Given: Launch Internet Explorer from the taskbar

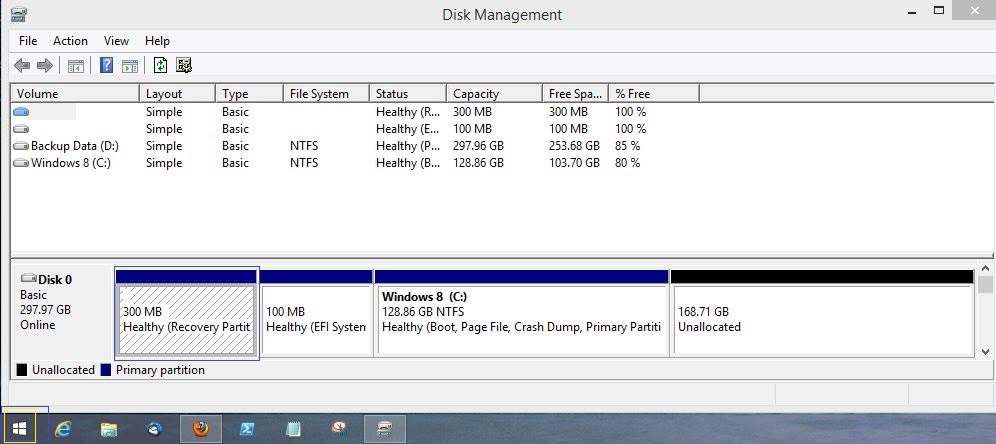Looking at the screenshot, I should (x=62, y=429).
